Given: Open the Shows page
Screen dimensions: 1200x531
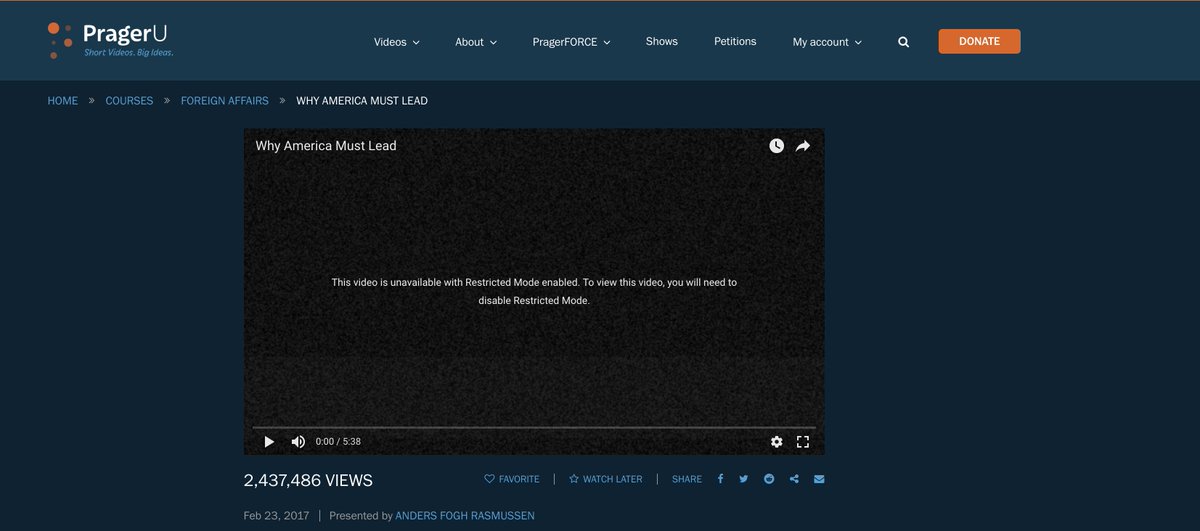Looking at the screenshot, I should click(x=662, y=41).
